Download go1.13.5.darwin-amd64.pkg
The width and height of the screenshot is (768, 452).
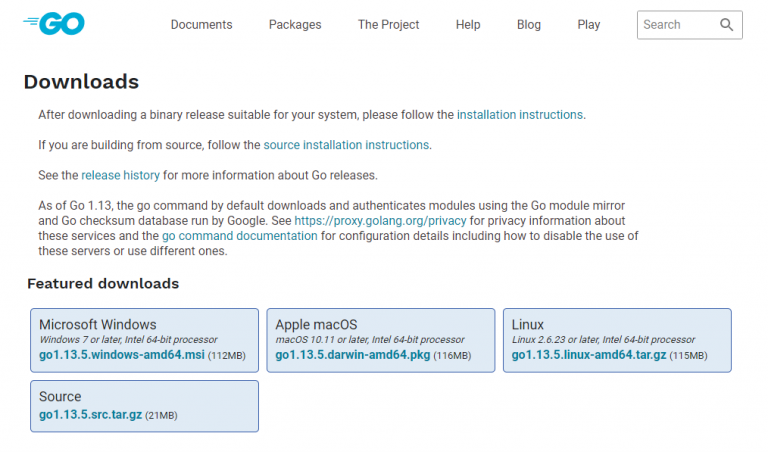click(353, 355)
